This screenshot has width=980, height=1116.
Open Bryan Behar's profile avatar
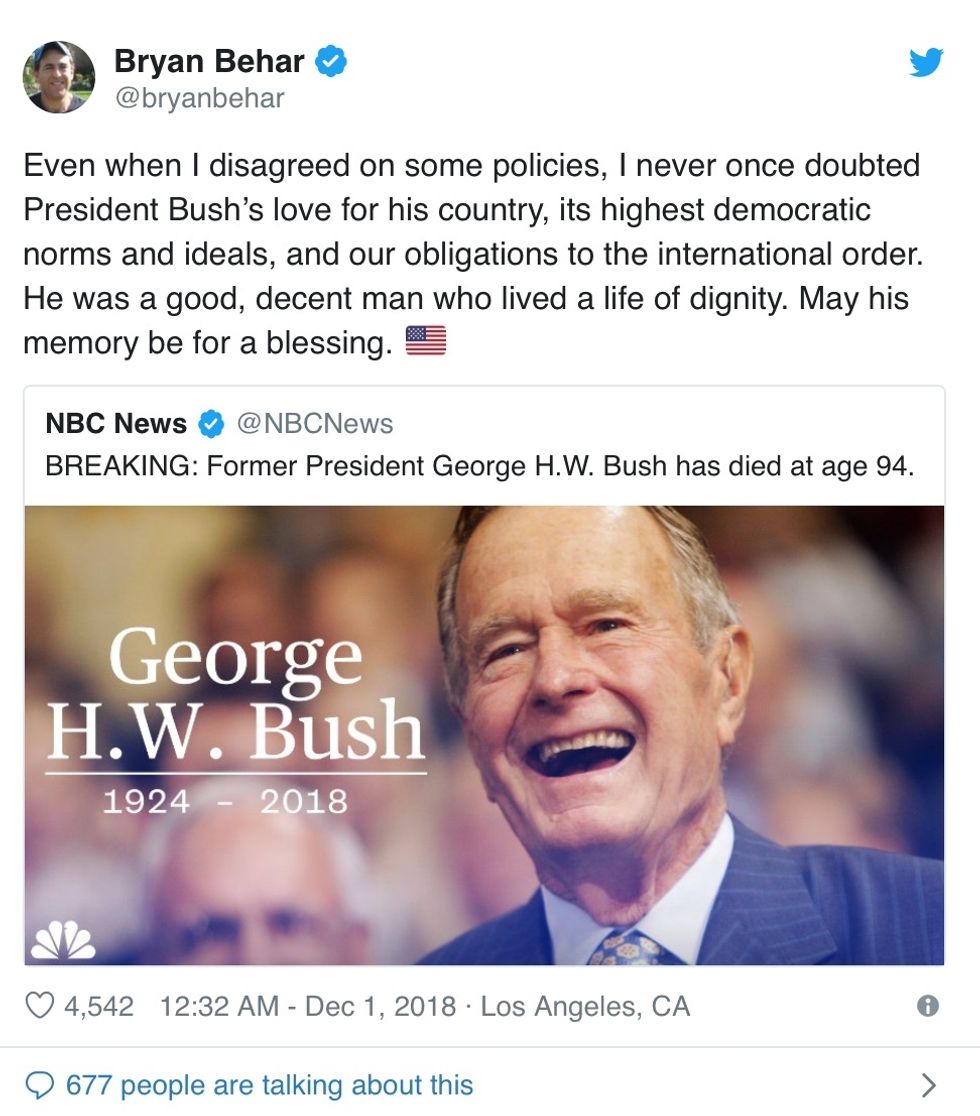[59, 77]
